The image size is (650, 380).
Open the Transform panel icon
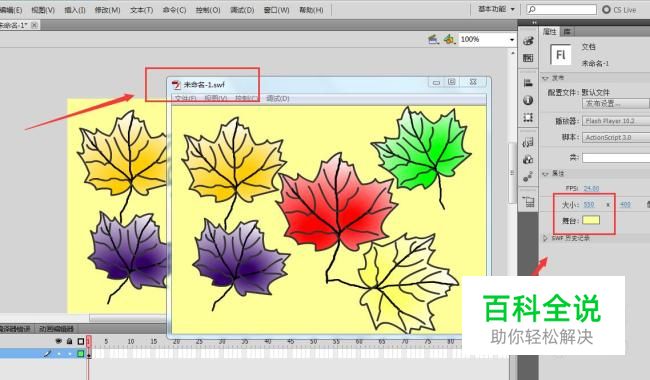pos(528,117)
